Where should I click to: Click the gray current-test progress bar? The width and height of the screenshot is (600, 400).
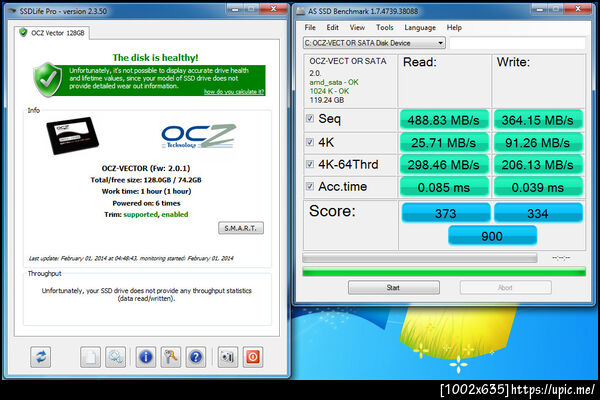(420, 258)
